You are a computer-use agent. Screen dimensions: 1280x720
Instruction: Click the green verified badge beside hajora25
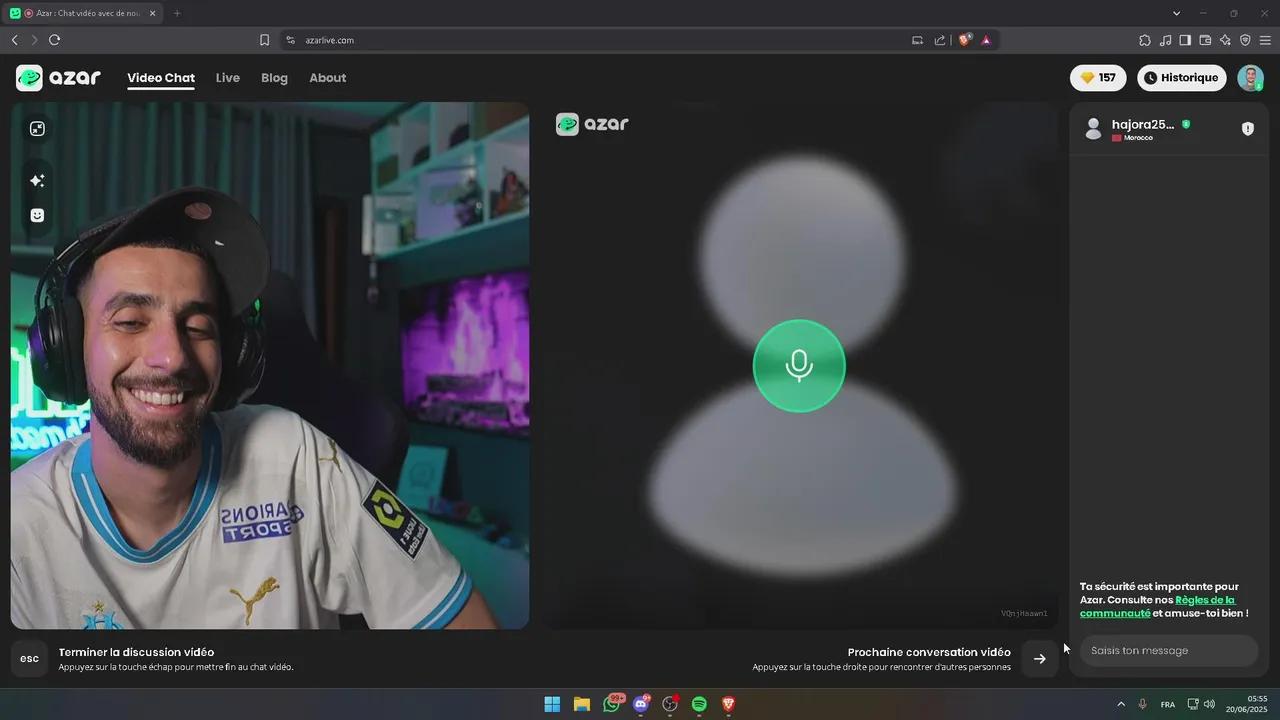point(1186,124)
